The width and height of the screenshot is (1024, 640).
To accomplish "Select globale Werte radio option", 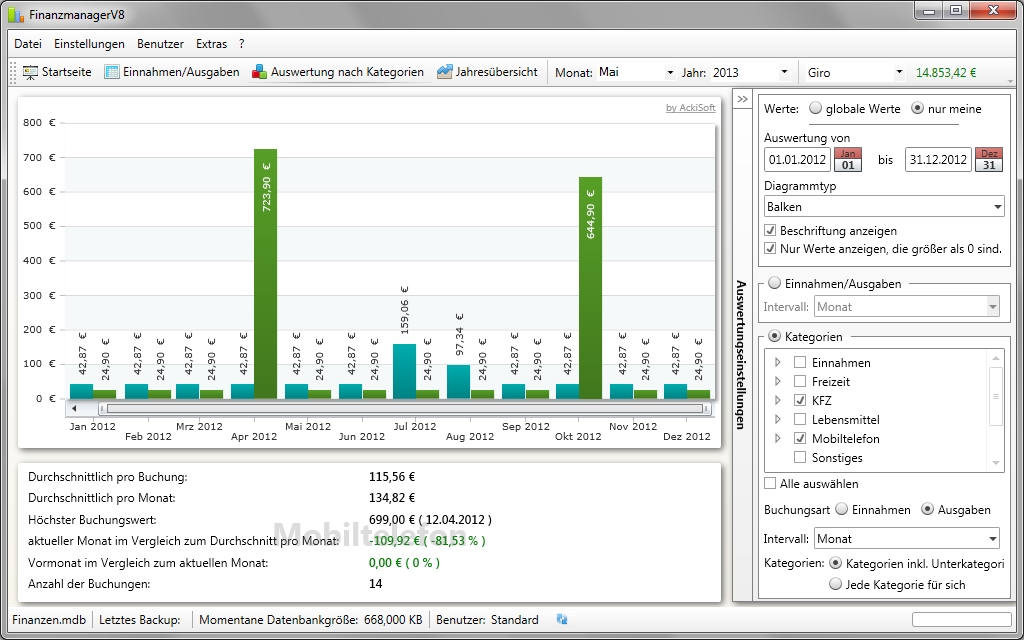I will 816,108.
